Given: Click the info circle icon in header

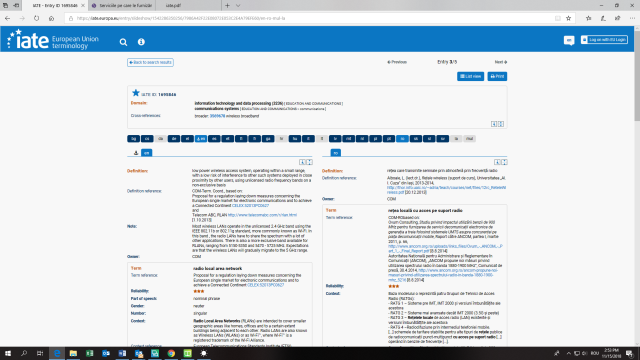Looking at the screenshot, I should 141,42.
